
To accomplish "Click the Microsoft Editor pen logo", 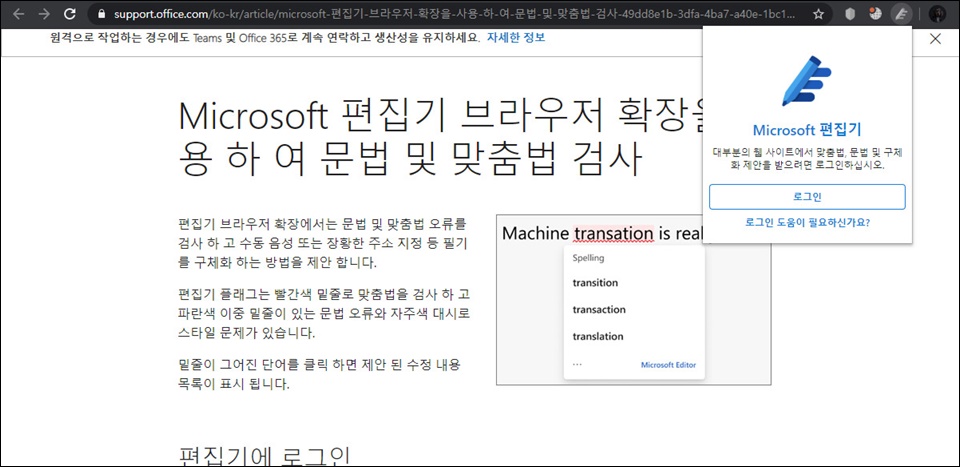I will coord(807,80).
